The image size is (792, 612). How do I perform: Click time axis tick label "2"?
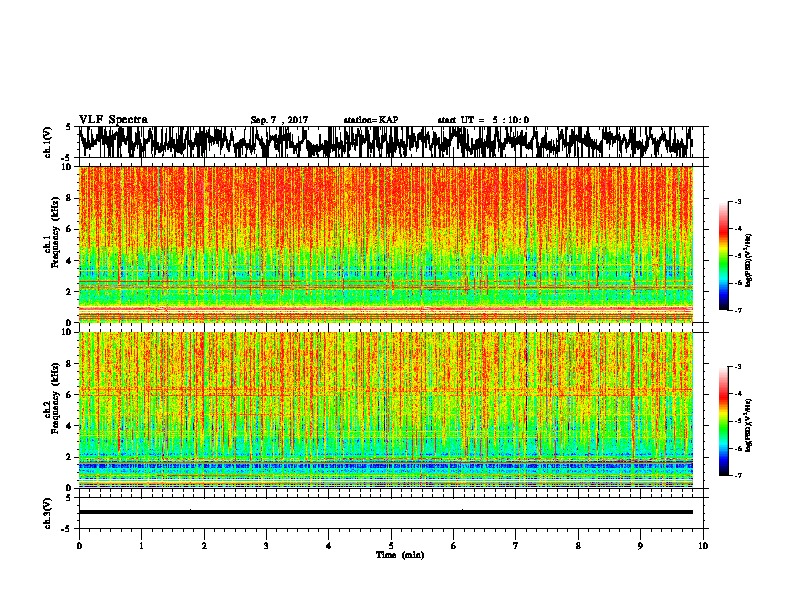point(204,546)
